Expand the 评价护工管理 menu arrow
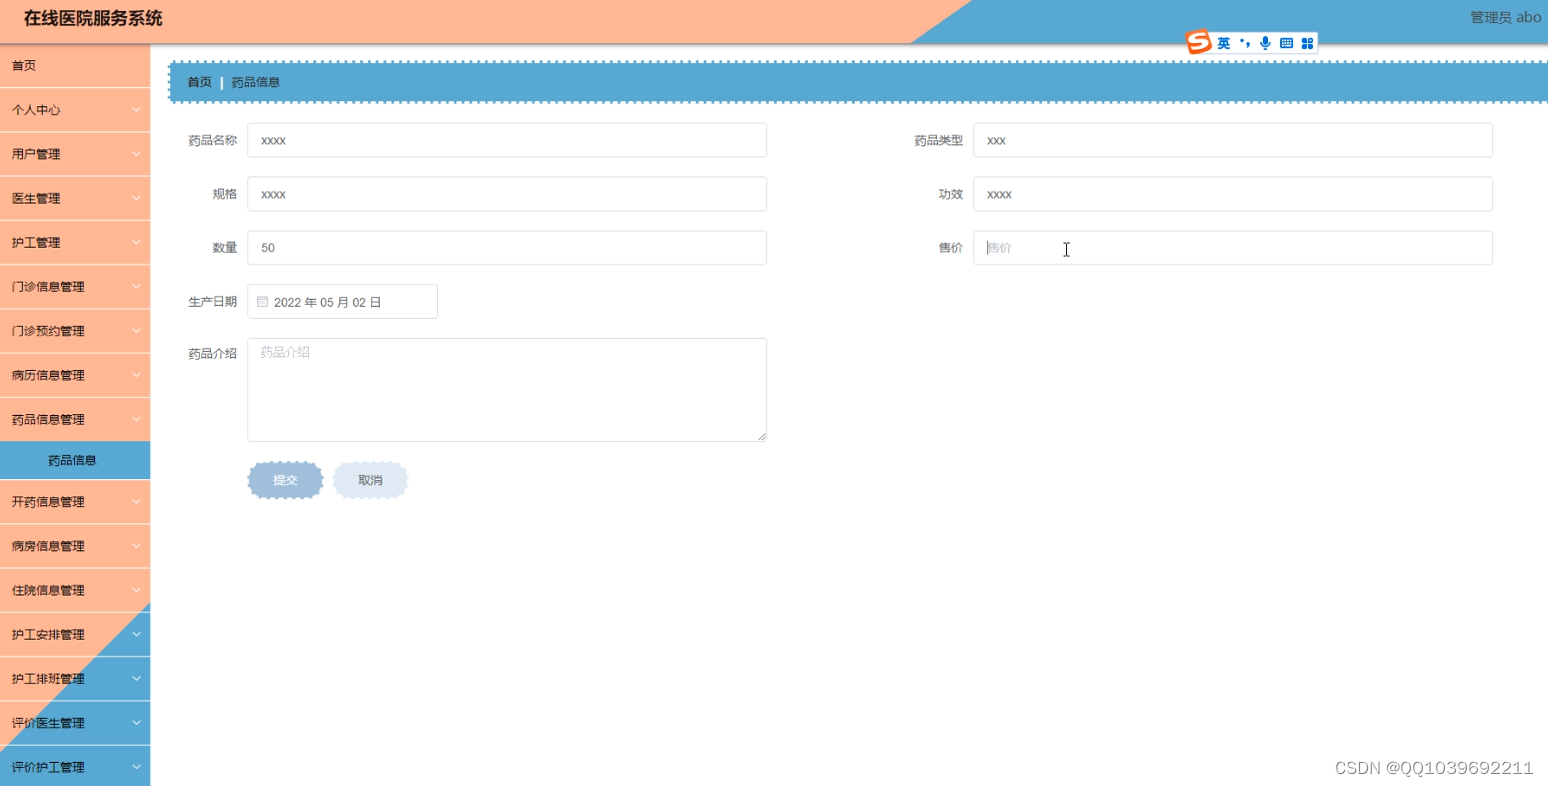The width and height of the screenshot is (1548, 786). point(136,767)
